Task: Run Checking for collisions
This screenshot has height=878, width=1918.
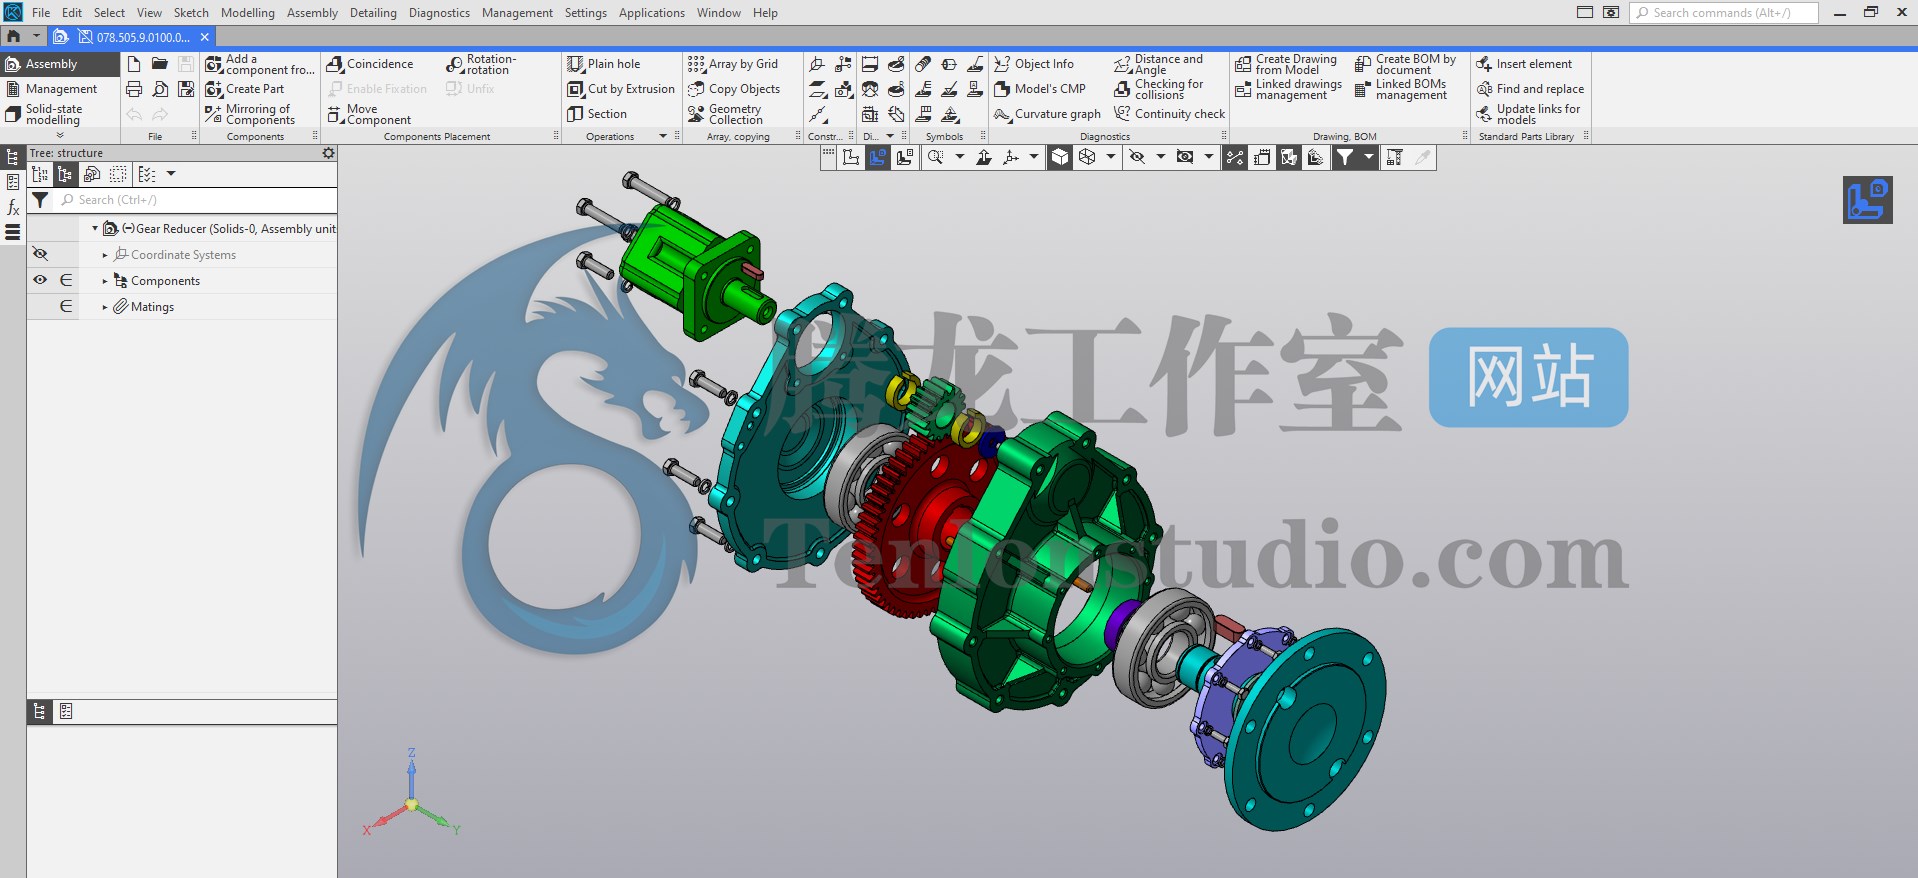Action: tap(1159, 89)
